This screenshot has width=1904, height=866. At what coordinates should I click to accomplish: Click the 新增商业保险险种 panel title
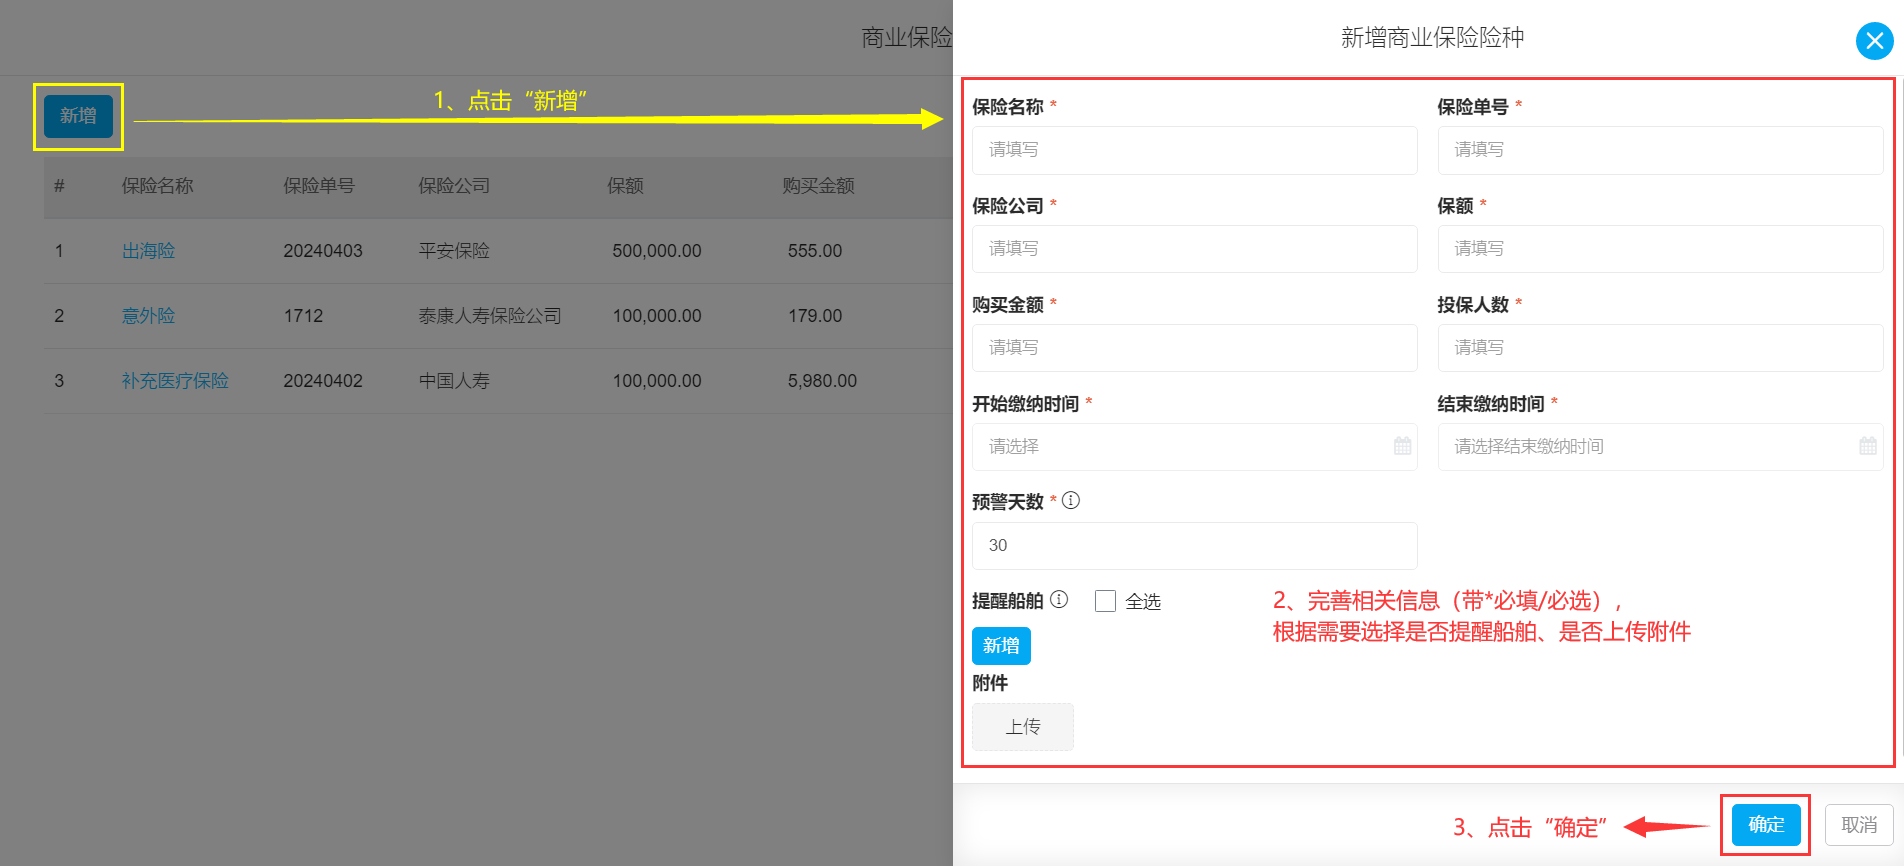(x=1432, y=38)
